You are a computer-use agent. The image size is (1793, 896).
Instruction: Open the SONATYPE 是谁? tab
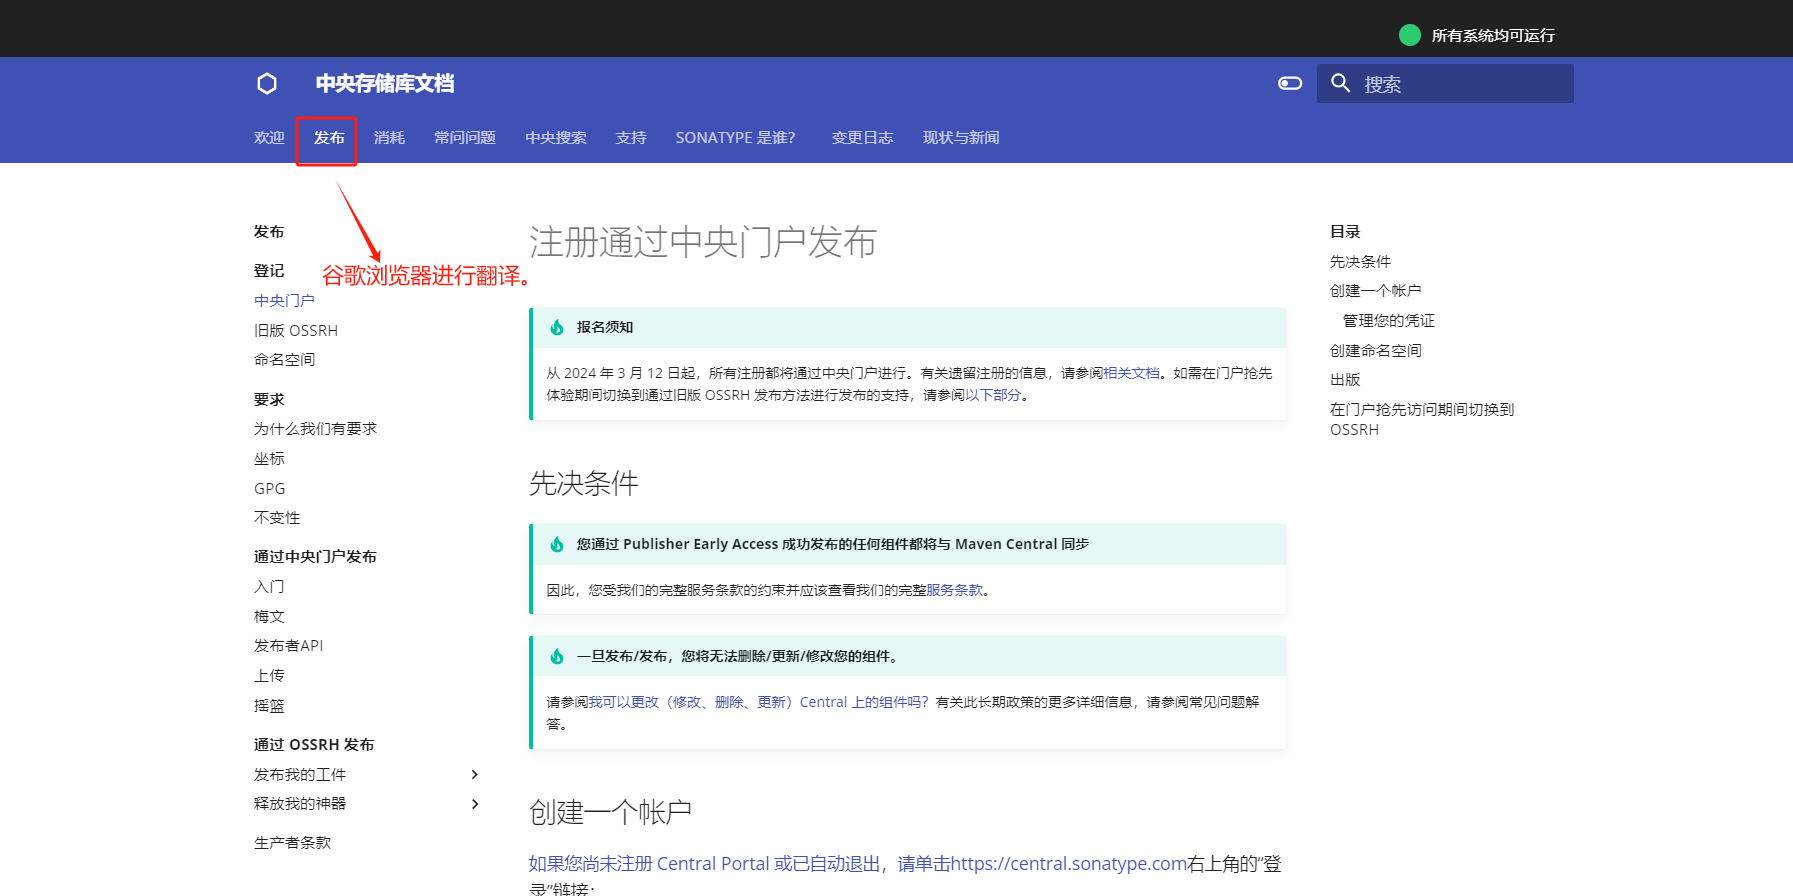tap(735, 138)
